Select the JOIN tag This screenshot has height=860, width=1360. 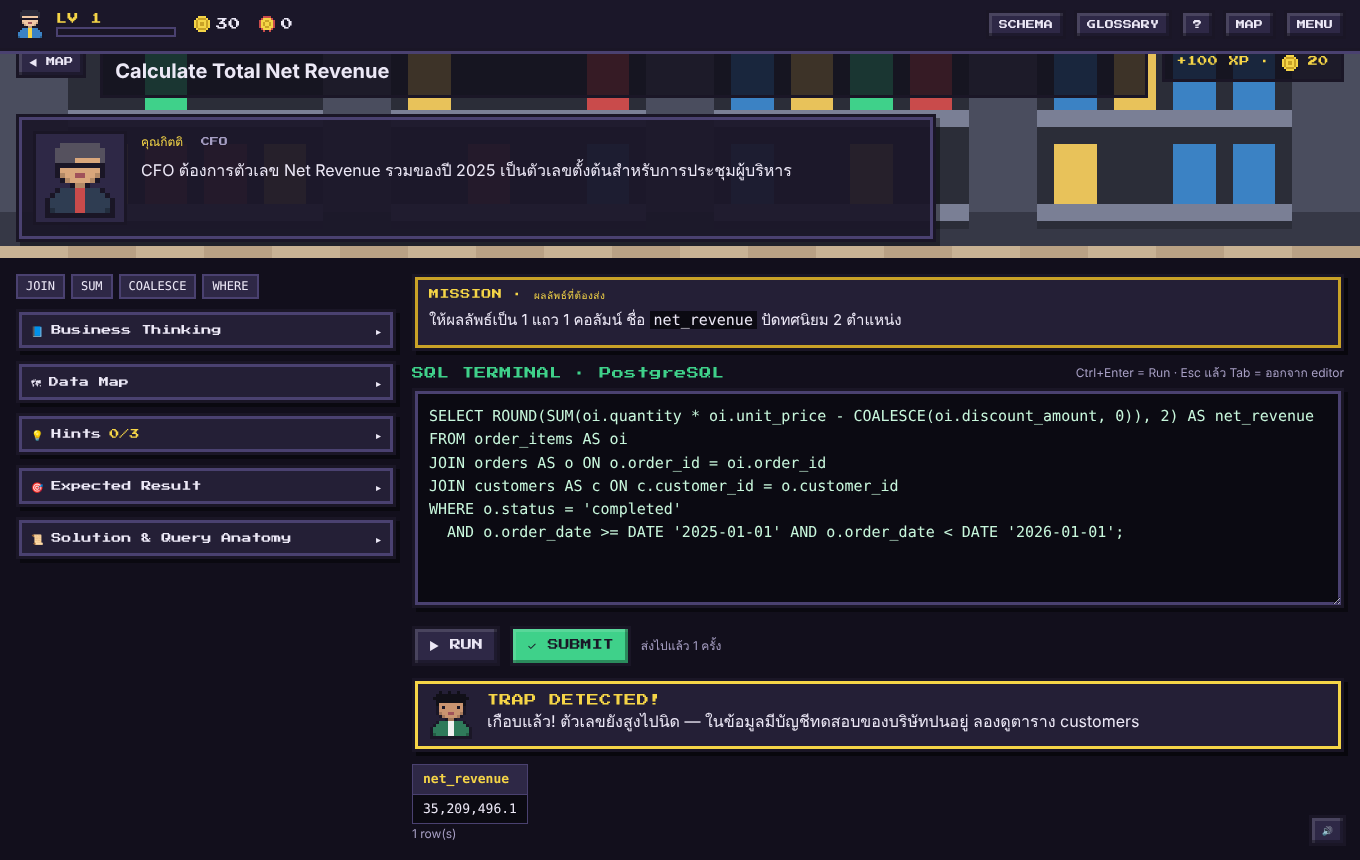pyautogui.click(x=41, y=286)
